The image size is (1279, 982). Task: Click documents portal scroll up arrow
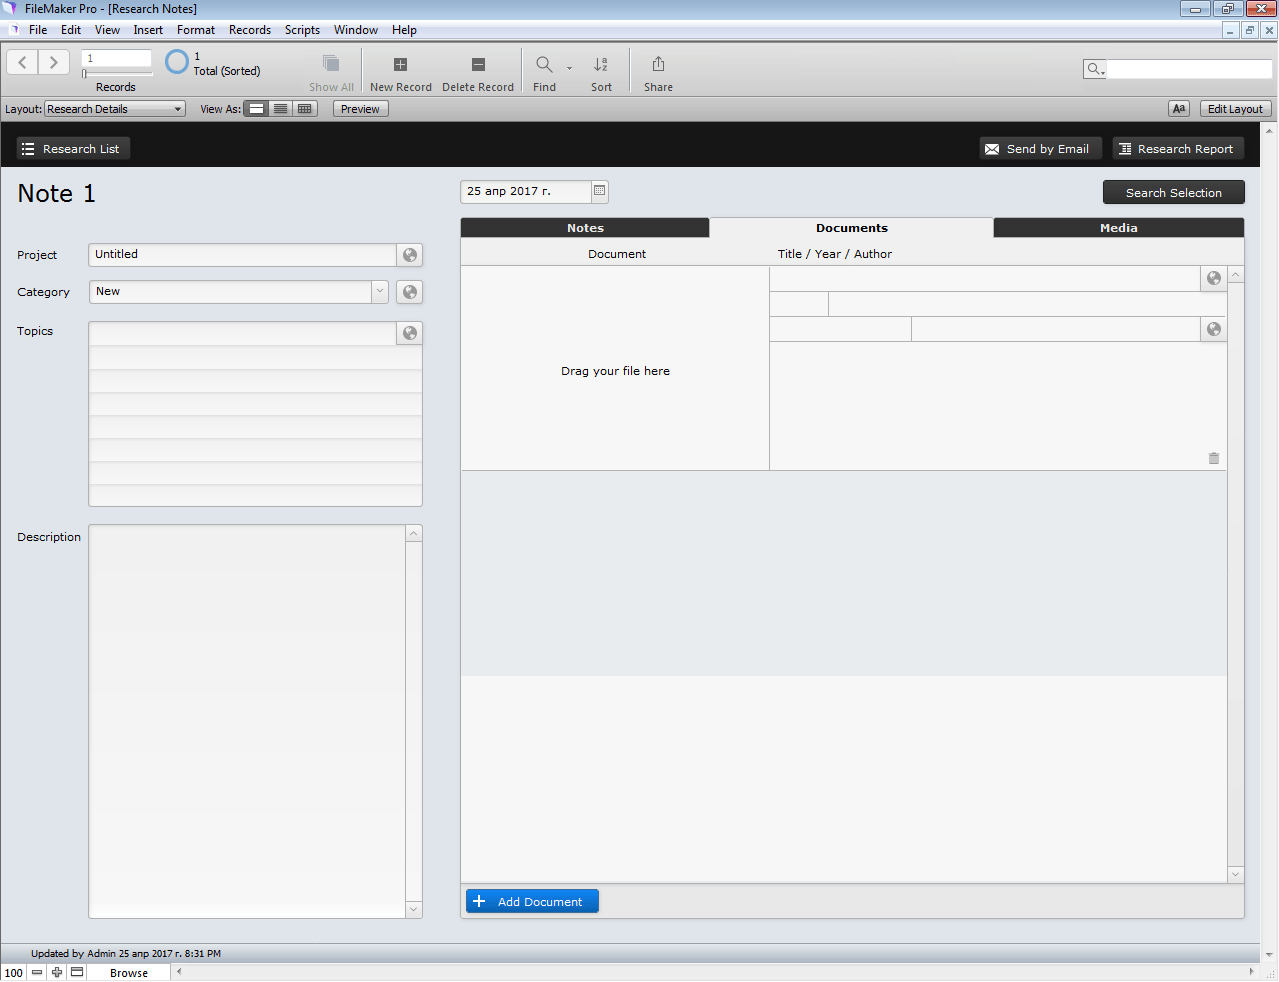click(x=1236, y=275)
